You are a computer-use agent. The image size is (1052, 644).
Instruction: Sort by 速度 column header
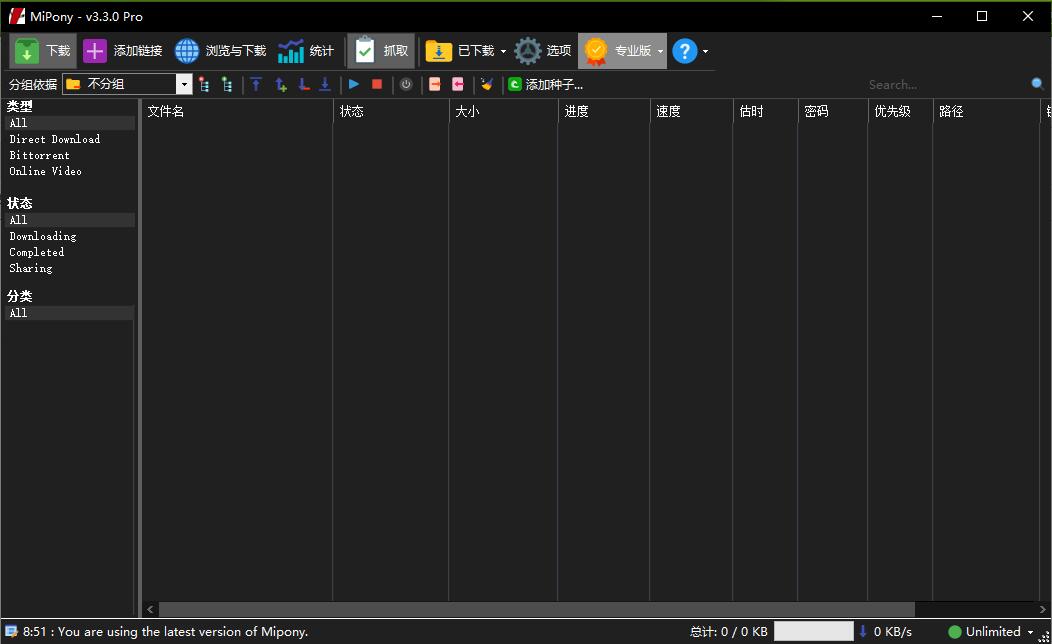pyautogui.click(x=691, y=111)
